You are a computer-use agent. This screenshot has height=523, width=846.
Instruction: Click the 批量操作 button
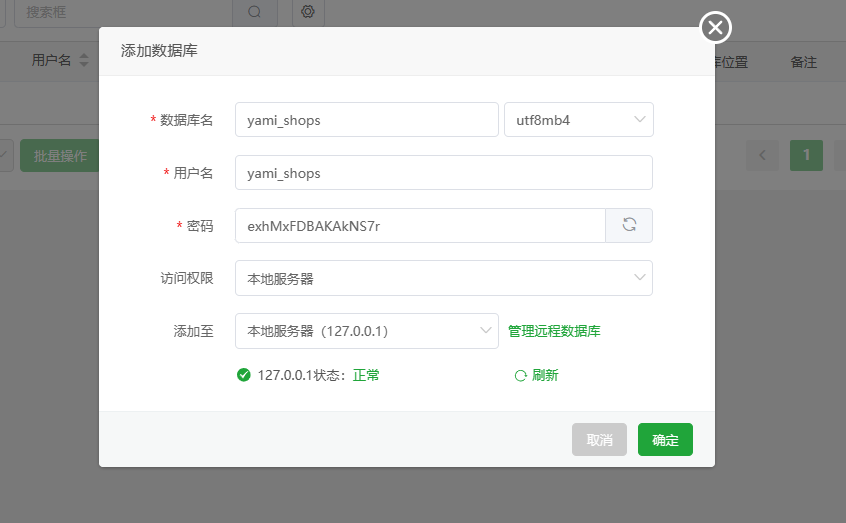point(60,156)
